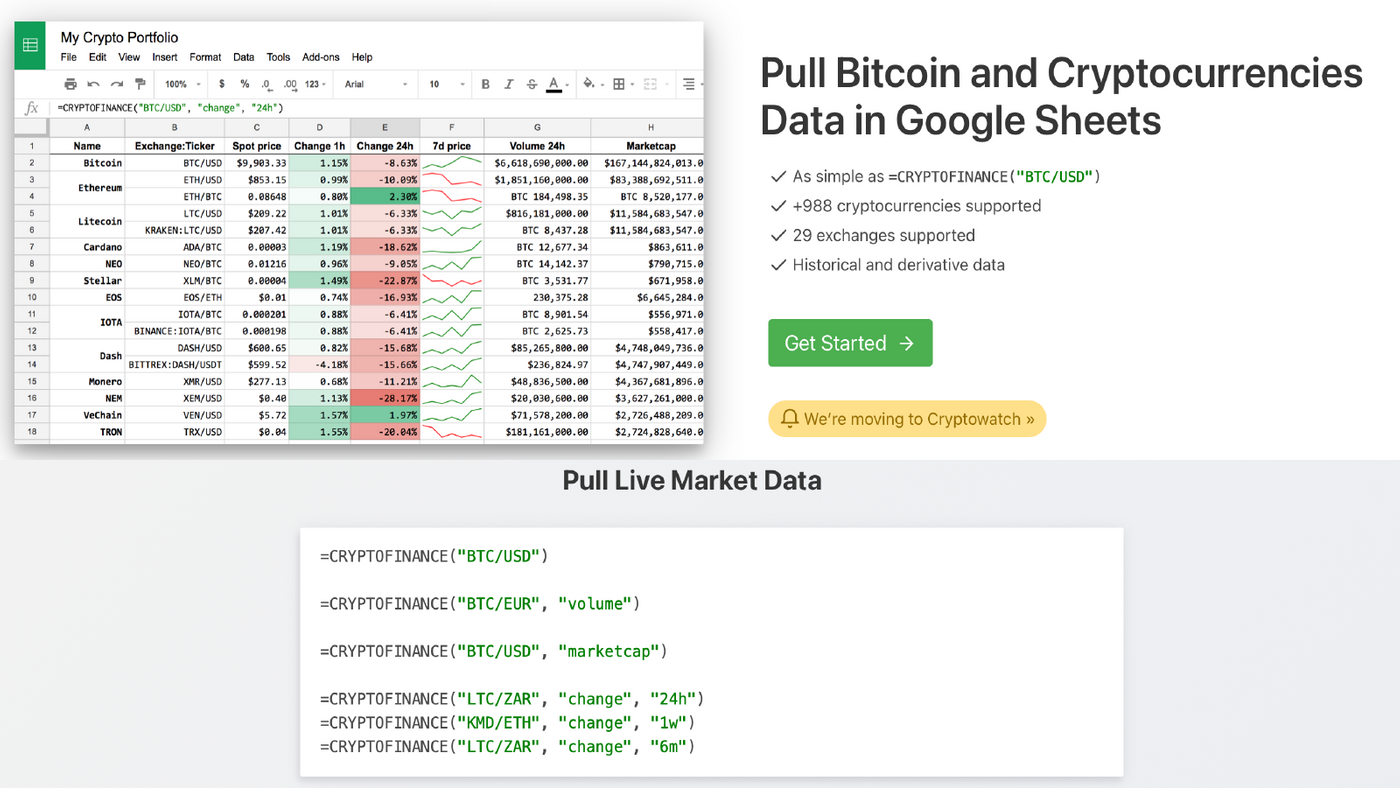Expand the borders dropdown arrow

click(x=633, y=84)
